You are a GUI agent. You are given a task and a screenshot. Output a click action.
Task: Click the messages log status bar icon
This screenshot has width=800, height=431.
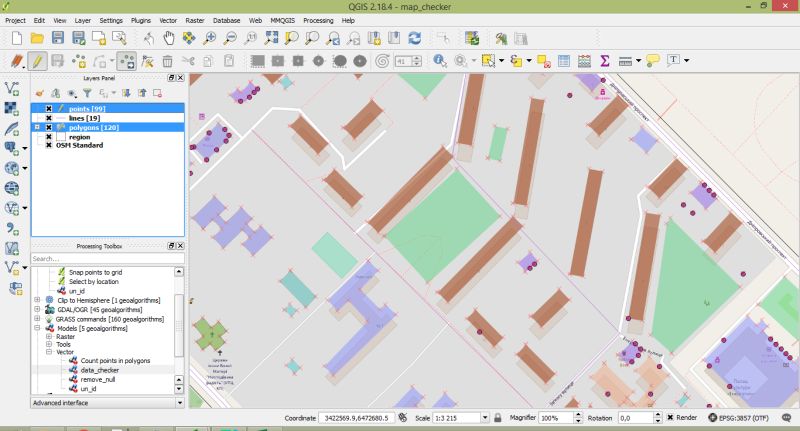tap(787, 418)
